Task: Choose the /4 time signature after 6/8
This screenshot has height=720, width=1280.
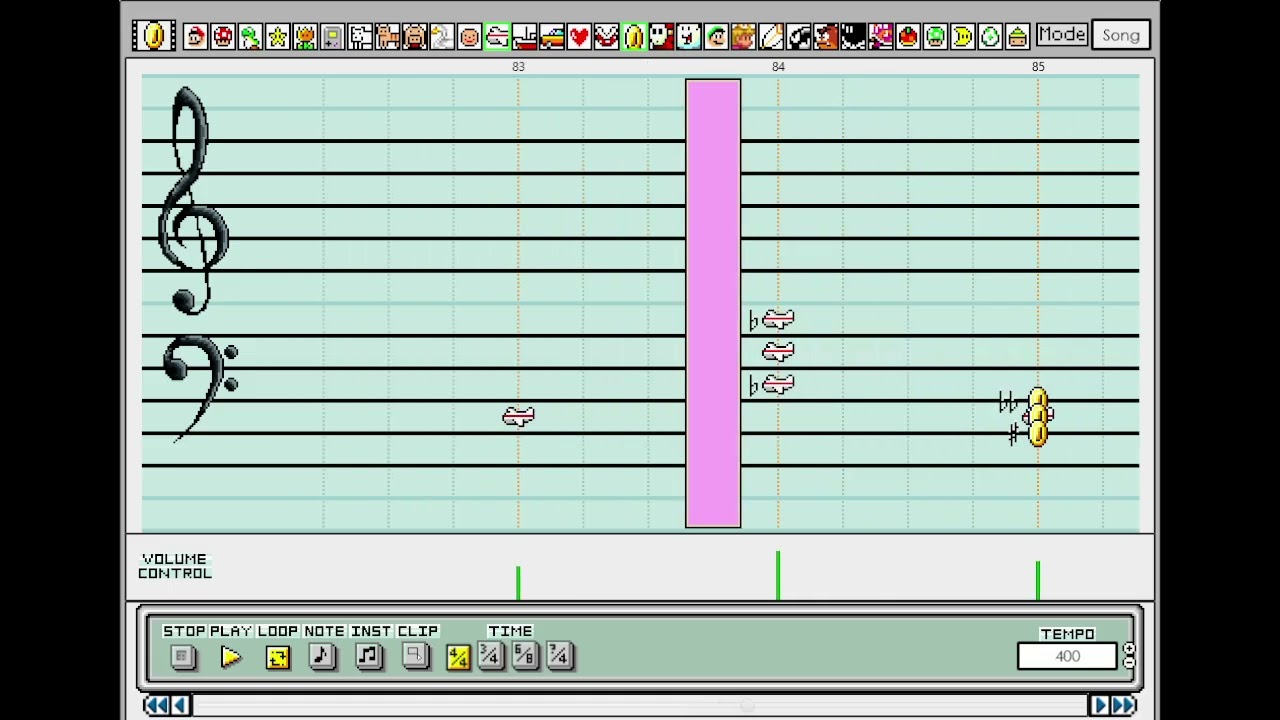Action: tap(558, 656)
